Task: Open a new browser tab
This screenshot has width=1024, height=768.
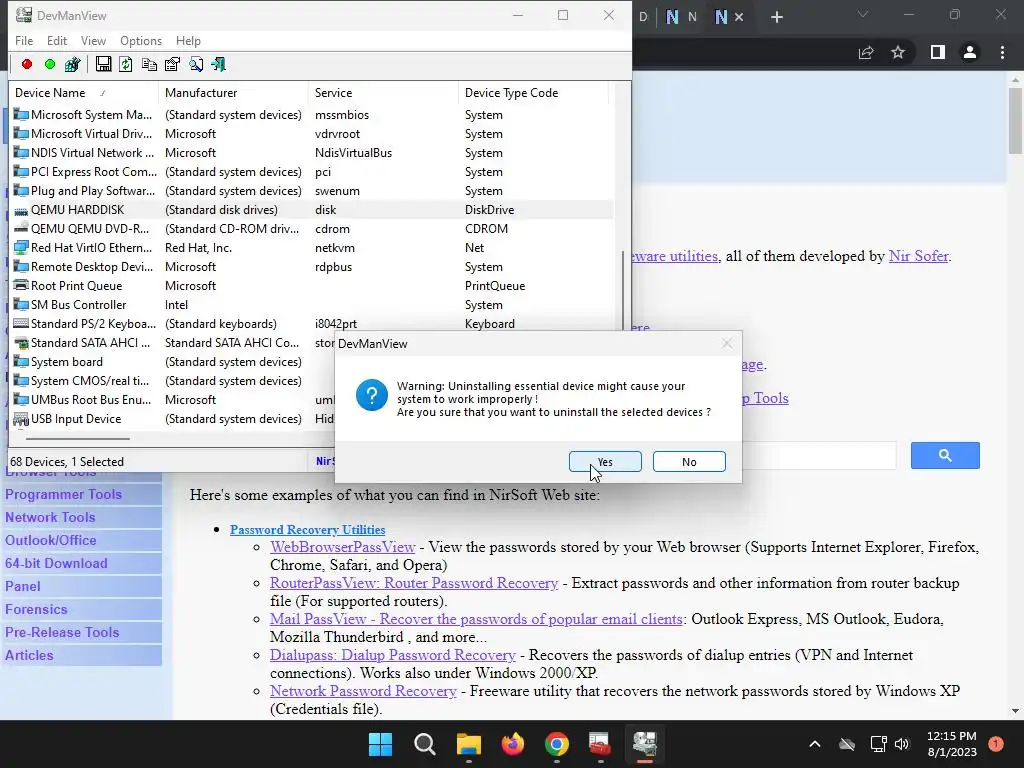Action: 776,17
